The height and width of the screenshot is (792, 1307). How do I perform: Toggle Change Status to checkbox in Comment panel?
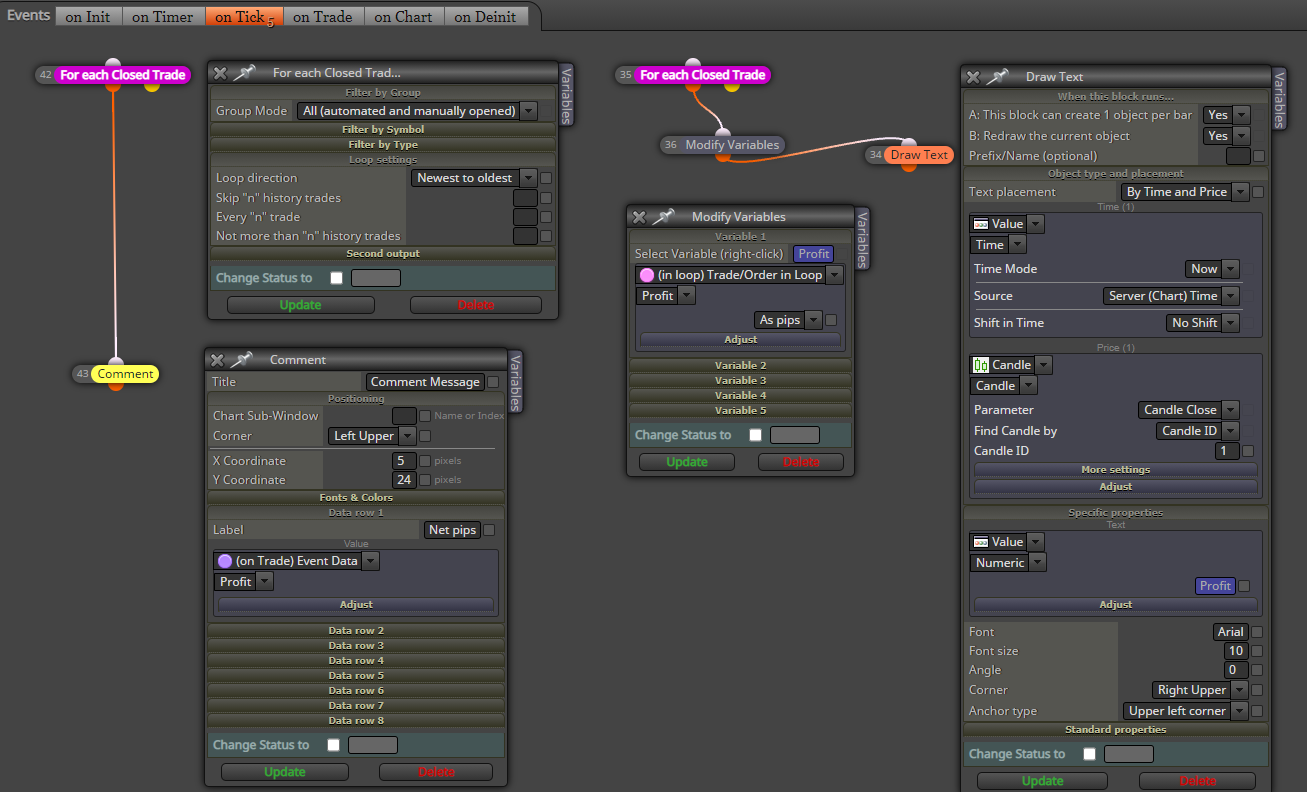(334, 745)
